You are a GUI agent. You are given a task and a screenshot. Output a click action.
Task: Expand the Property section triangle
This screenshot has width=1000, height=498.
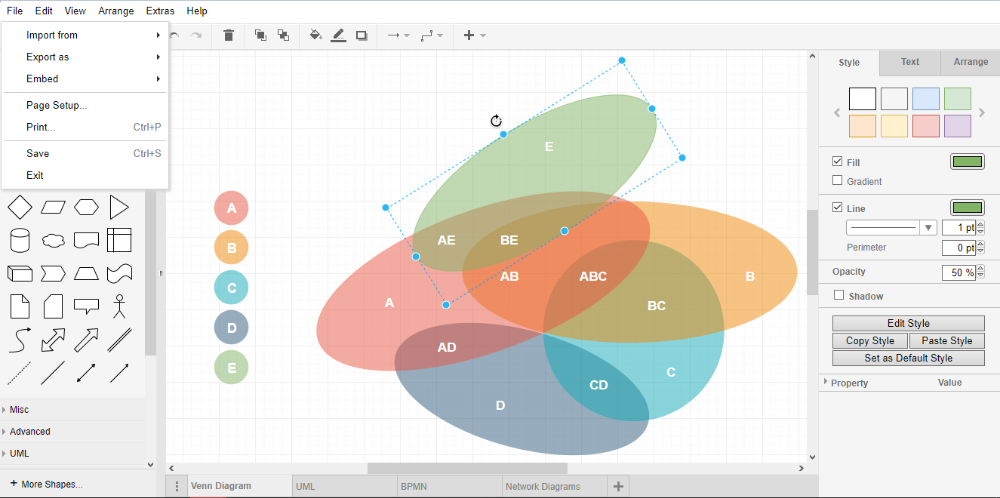(x=826, y=382)
